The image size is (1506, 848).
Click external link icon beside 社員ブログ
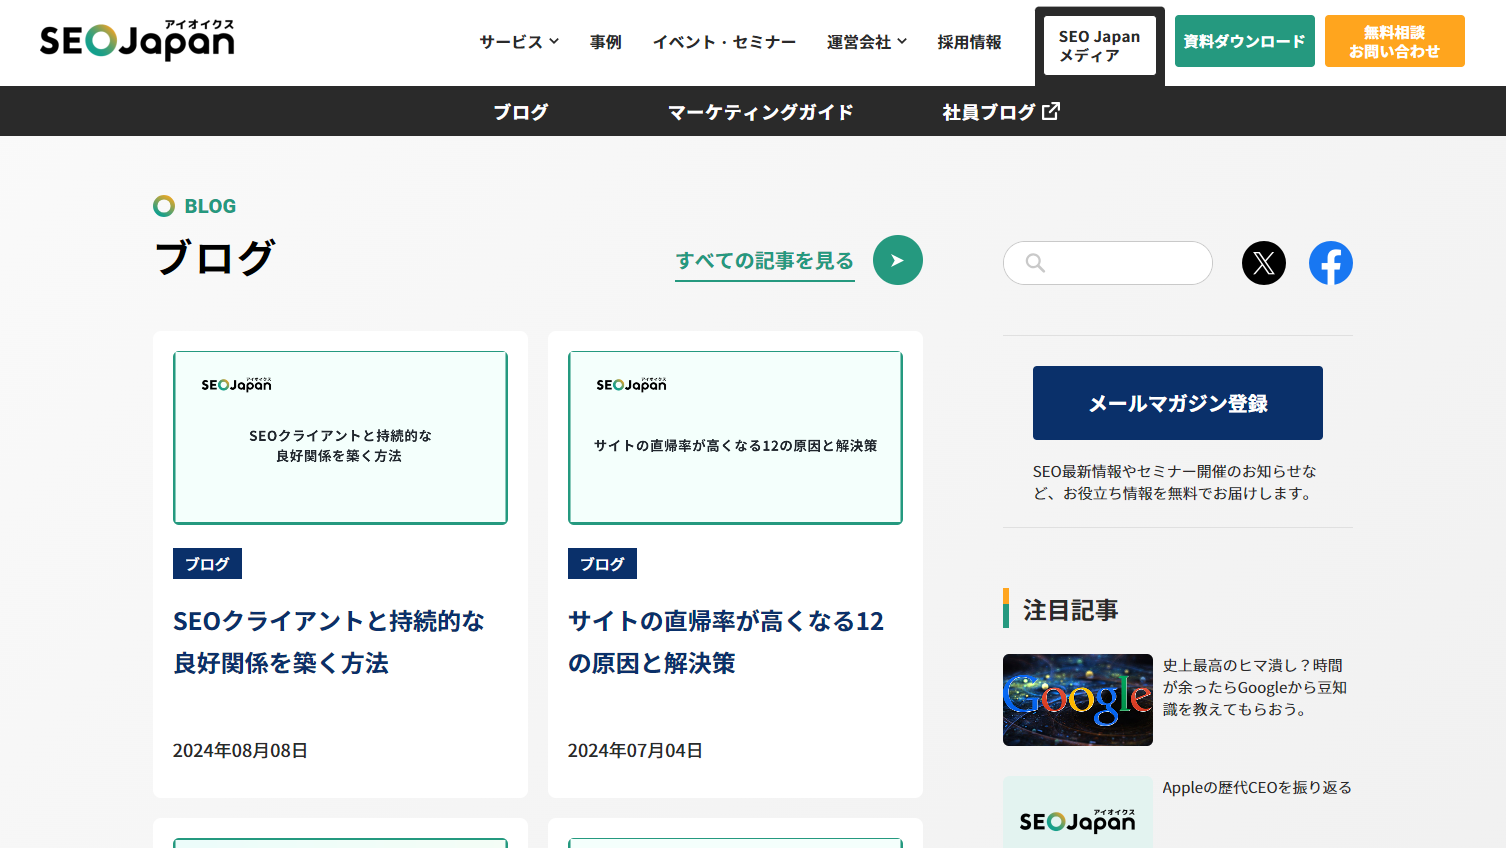pos(1051,111)
